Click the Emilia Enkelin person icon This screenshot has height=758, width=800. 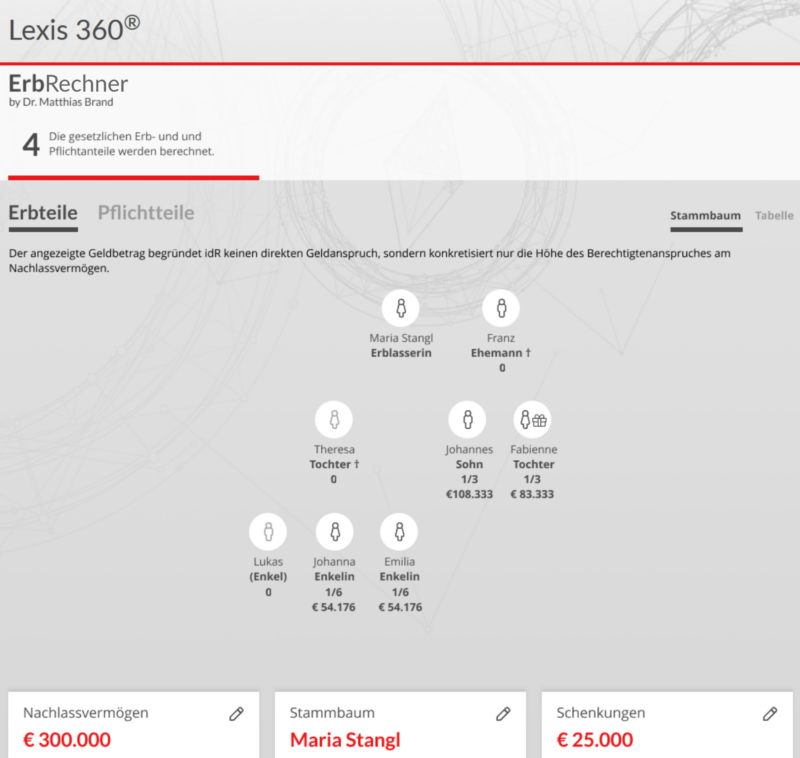click(x=399, y=531)
